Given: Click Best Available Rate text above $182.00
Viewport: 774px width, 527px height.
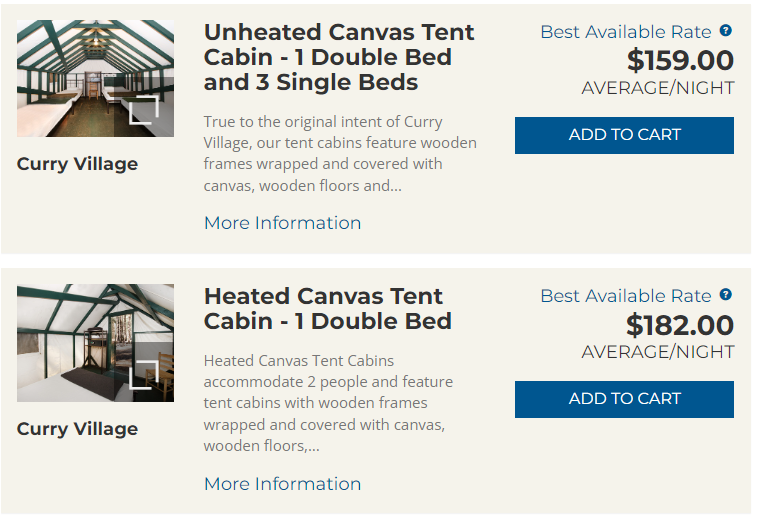Looking at the screenshot, I should pos(625,296).
